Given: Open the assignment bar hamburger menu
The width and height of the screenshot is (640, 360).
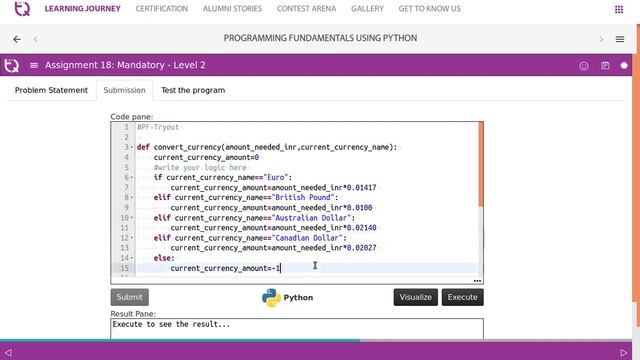Looking at the screenshot, I should tap(34, 65).
